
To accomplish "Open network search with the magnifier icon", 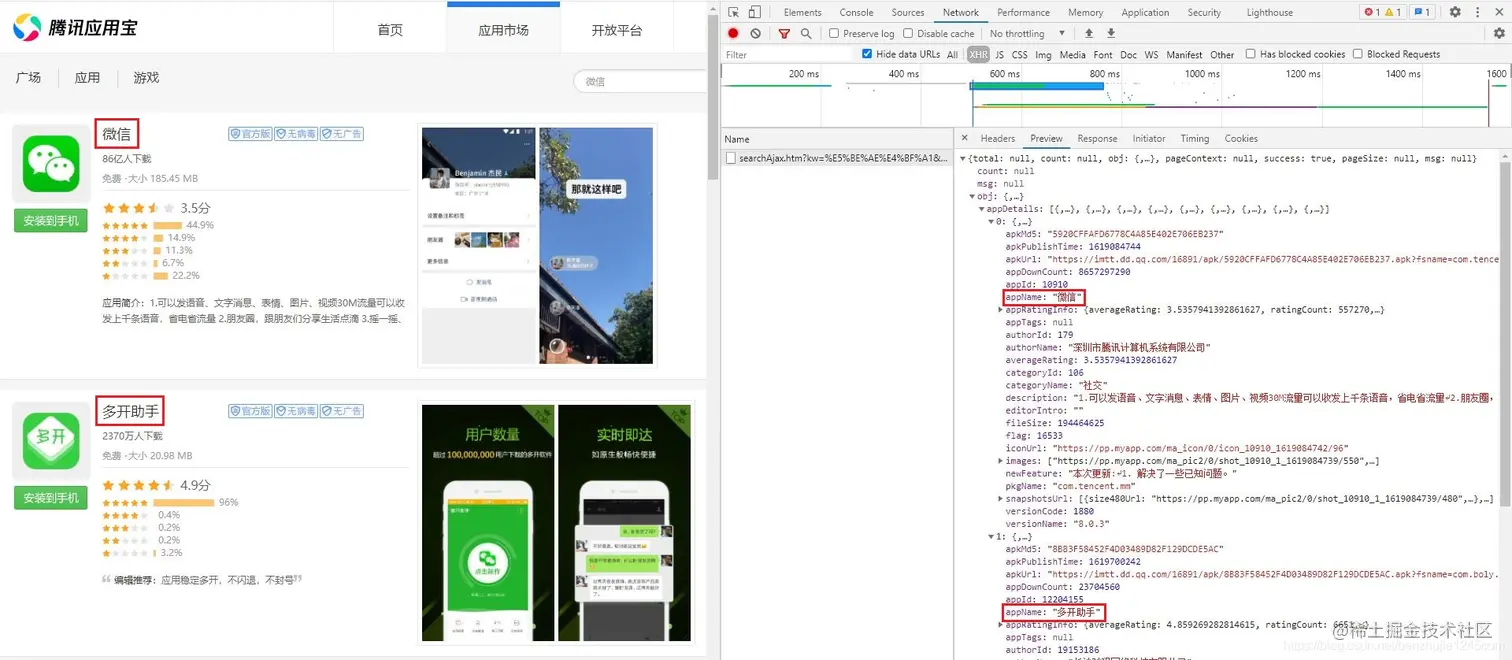I will click(x=806, y=33).
